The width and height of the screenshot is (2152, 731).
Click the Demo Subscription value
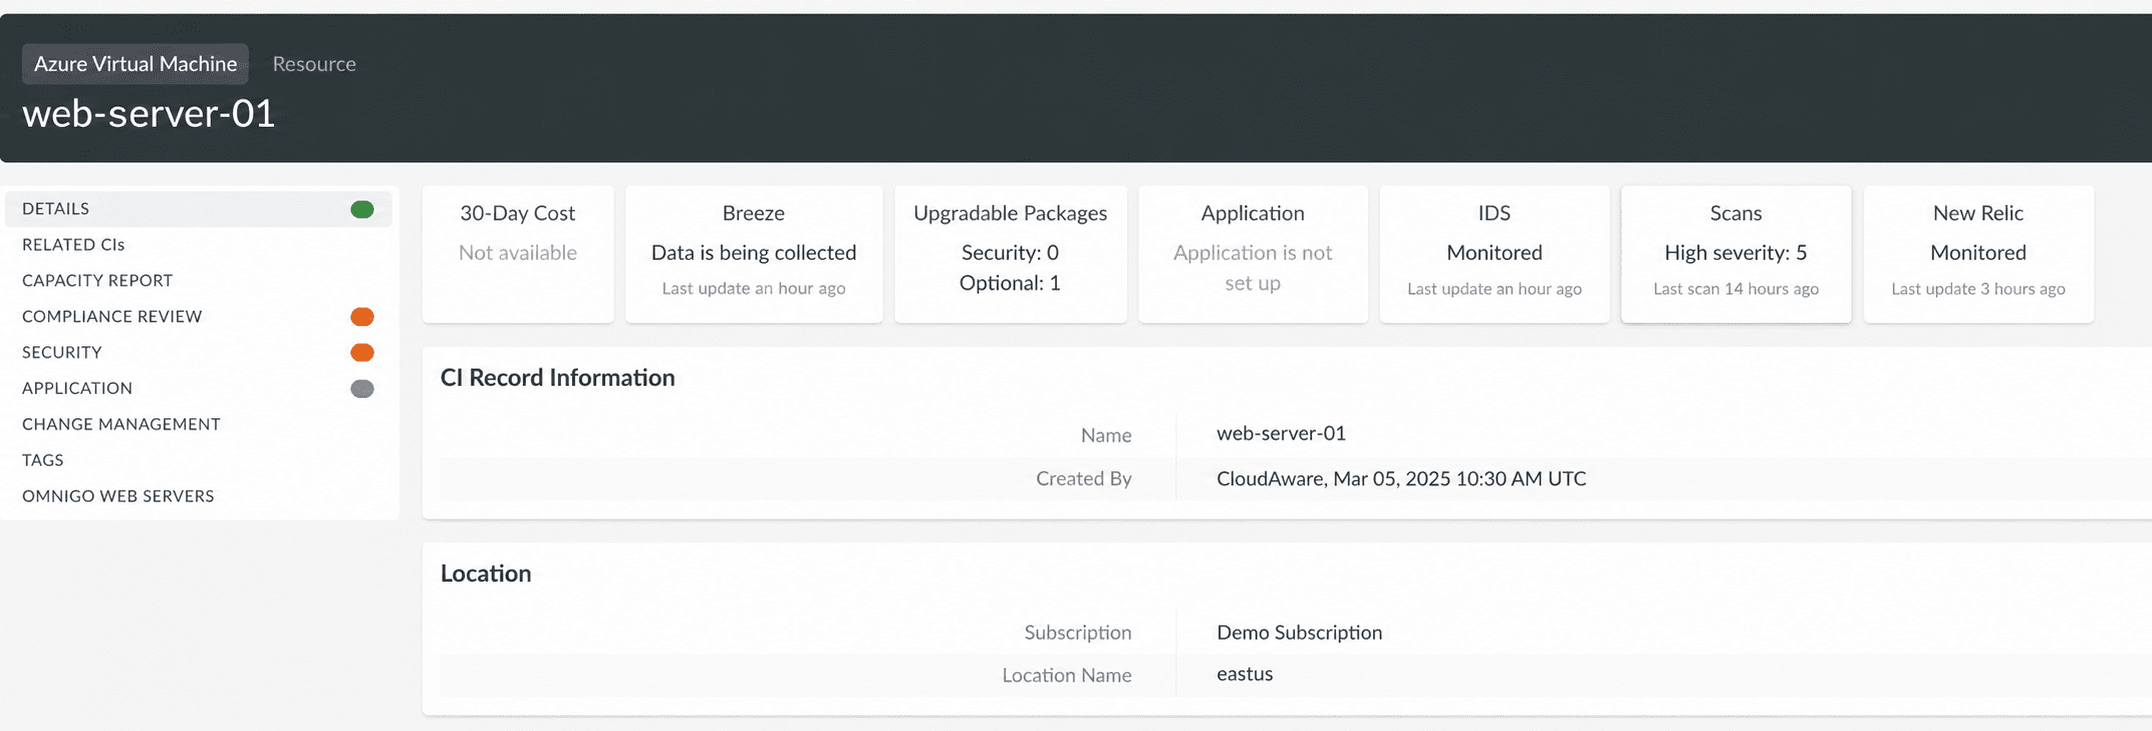coord(1299,633)
